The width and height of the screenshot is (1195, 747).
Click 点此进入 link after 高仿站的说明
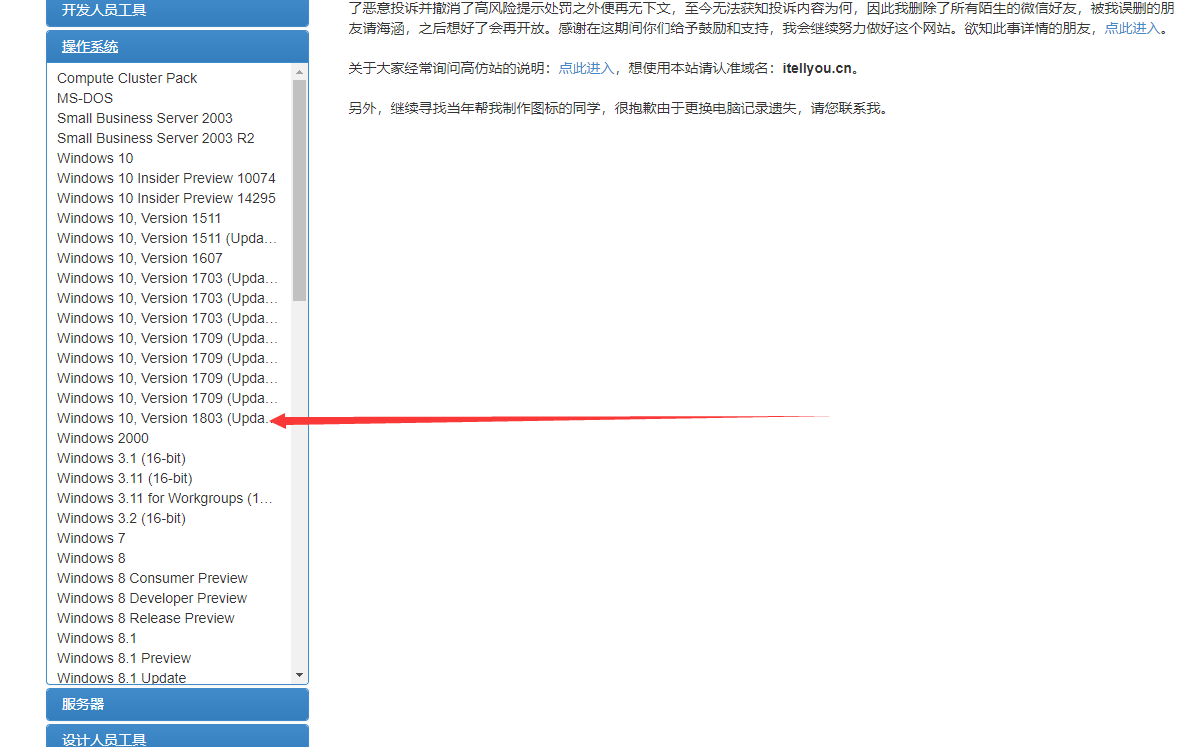click(585, 68)
